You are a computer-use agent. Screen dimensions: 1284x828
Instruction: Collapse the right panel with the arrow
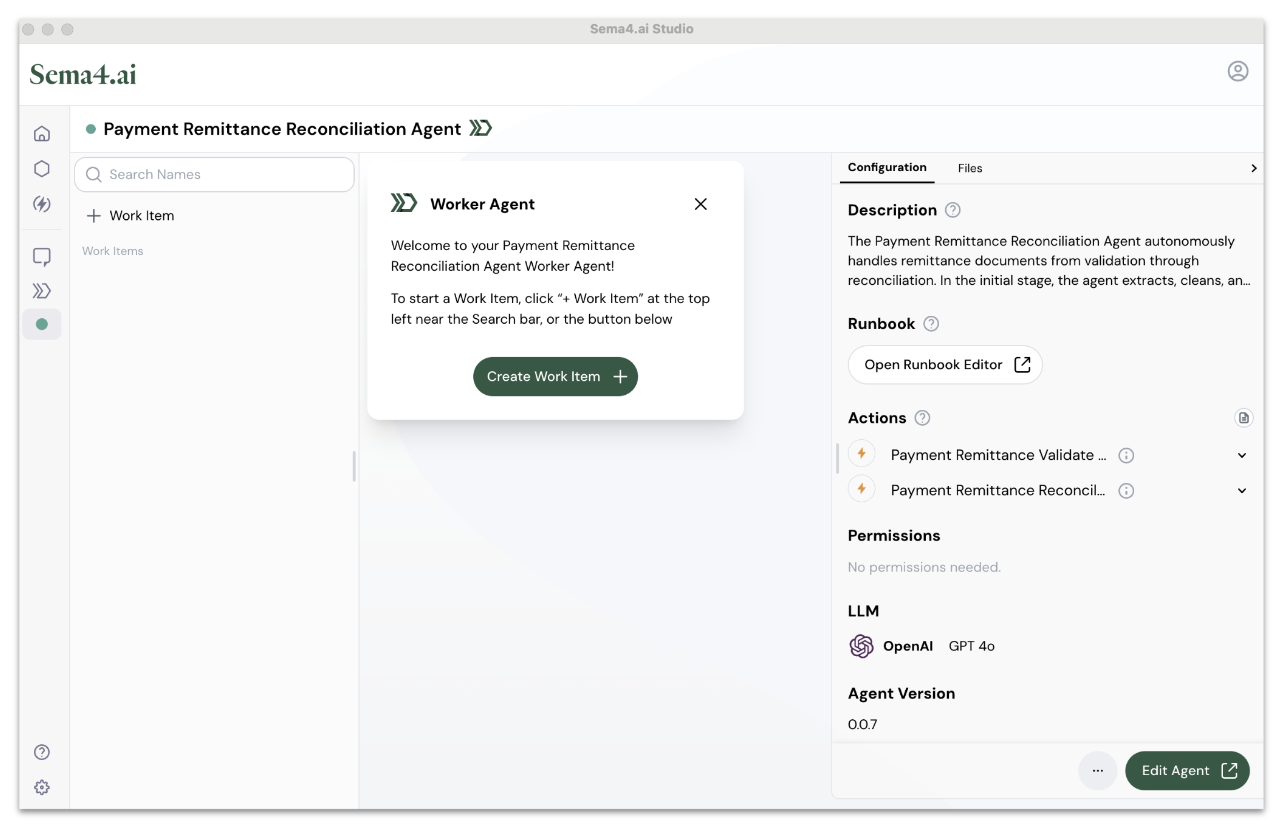tap(1253, 168)
